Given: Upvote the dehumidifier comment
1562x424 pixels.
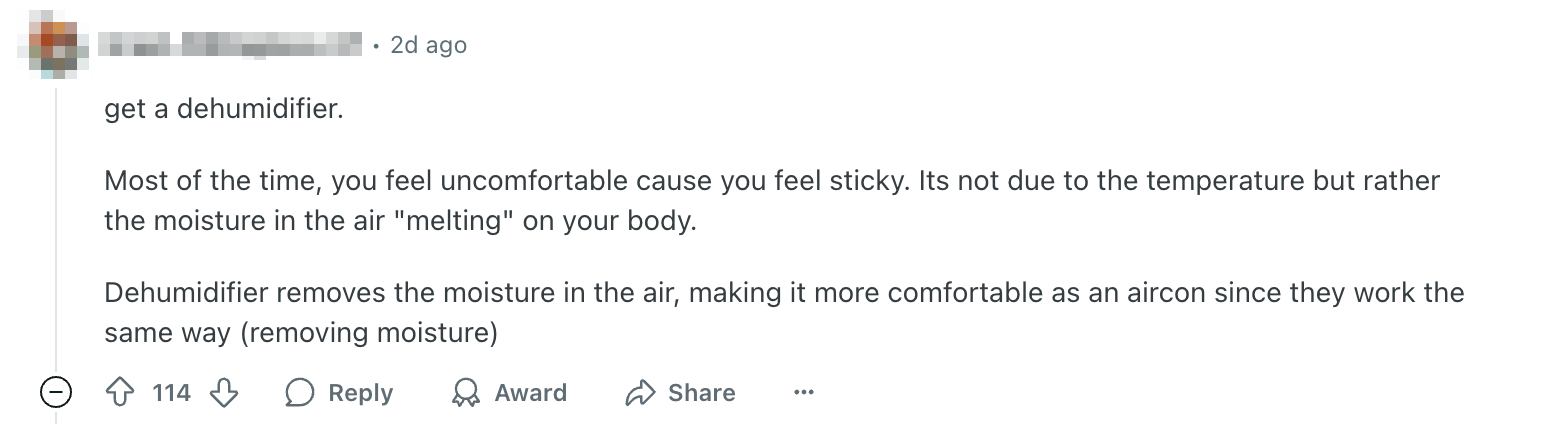Looking at the screenshot, I should (x=119, y=393).
